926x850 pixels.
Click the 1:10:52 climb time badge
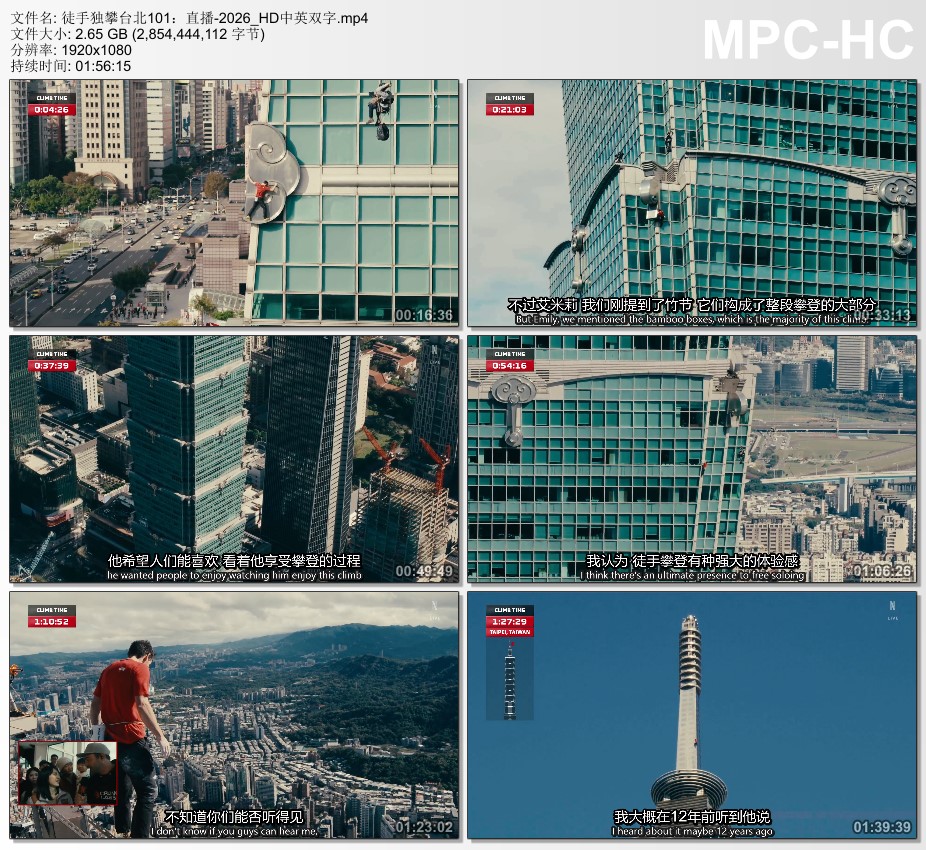[x=51, y=616]
